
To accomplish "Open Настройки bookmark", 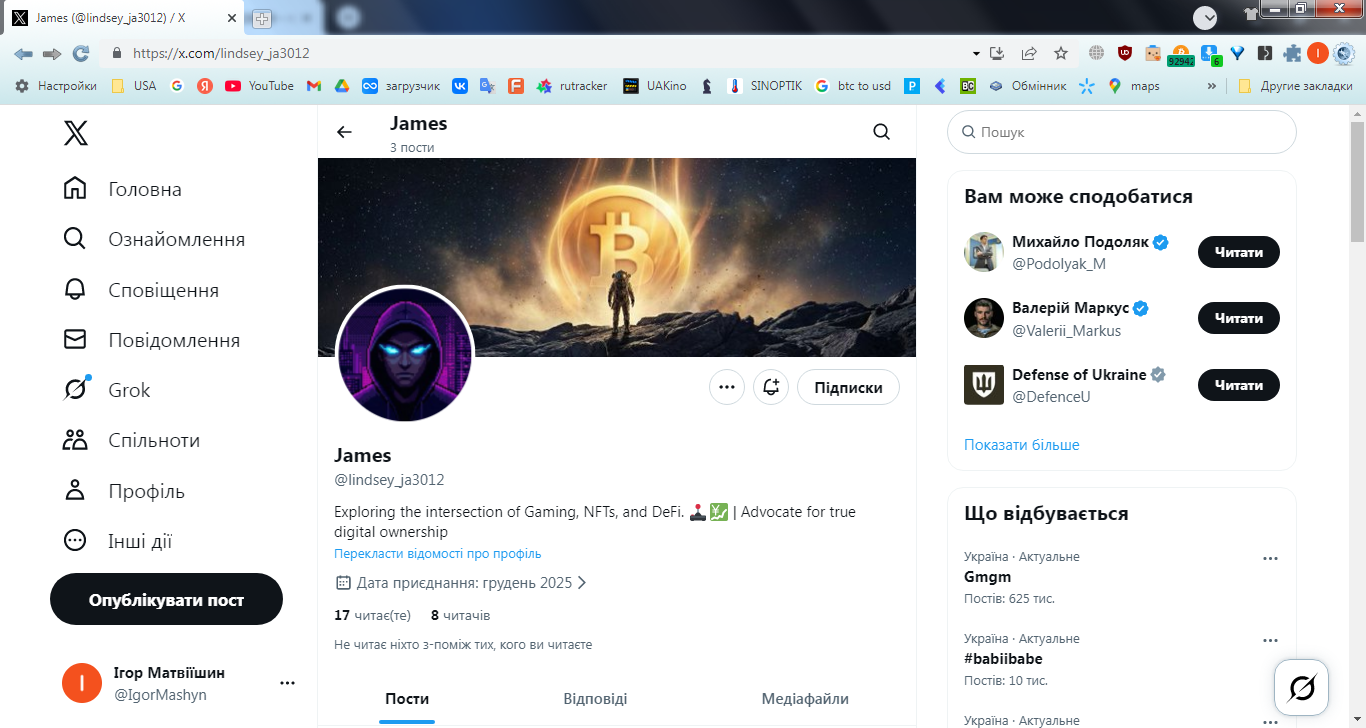I will [x=56, y=86].
